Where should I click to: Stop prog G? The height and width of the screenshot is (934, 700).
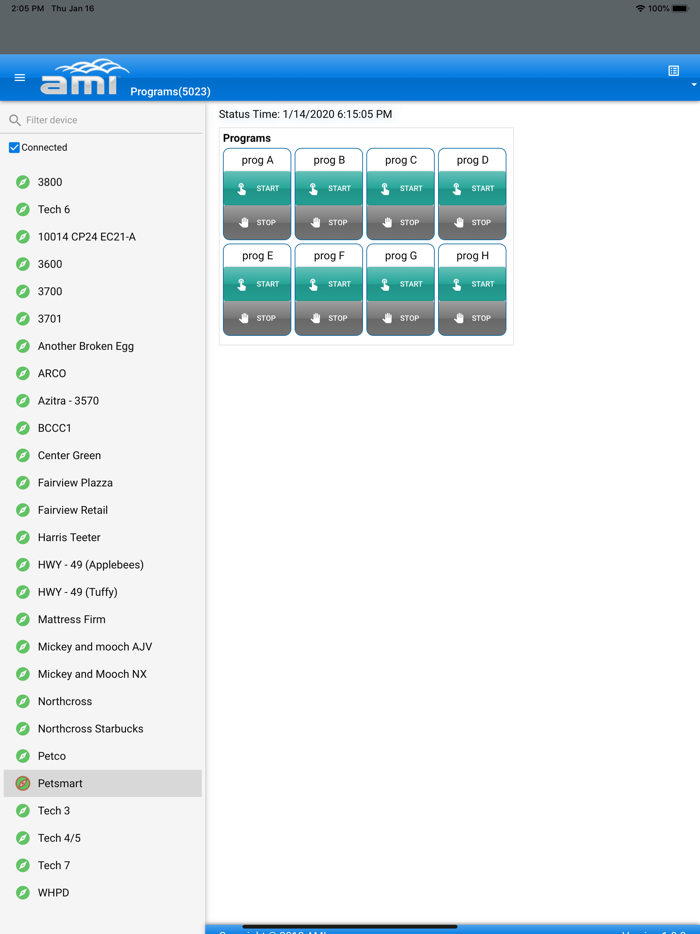400,318
